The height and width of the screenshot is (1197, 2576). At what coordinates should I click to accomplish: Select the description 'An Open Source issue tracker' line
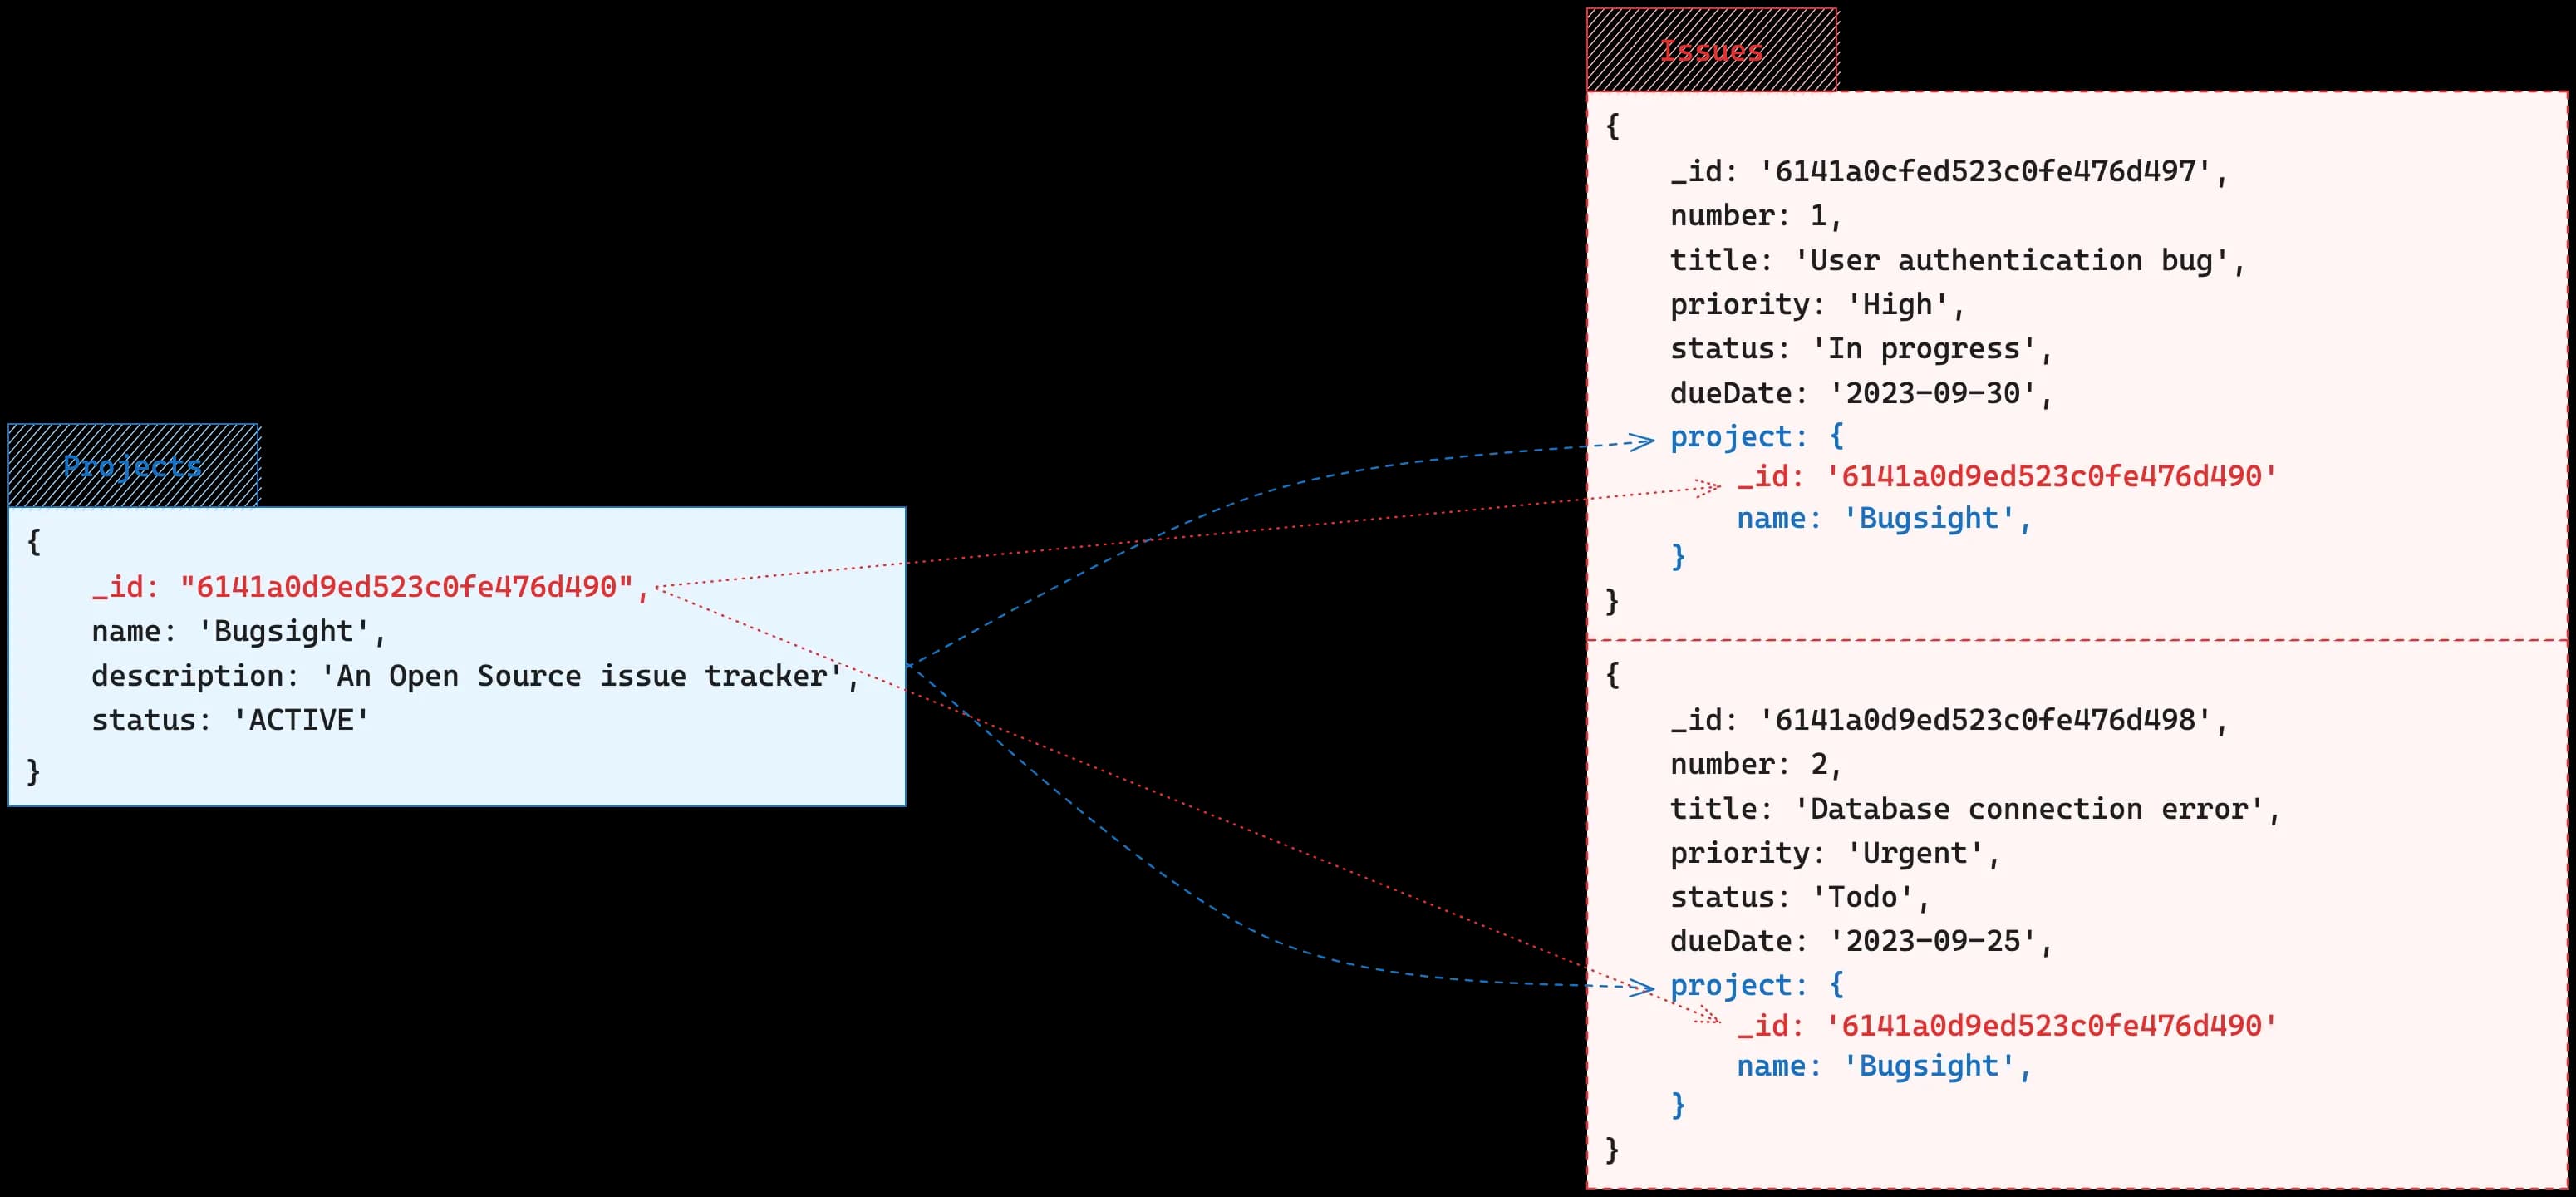[x=476, y=676]
